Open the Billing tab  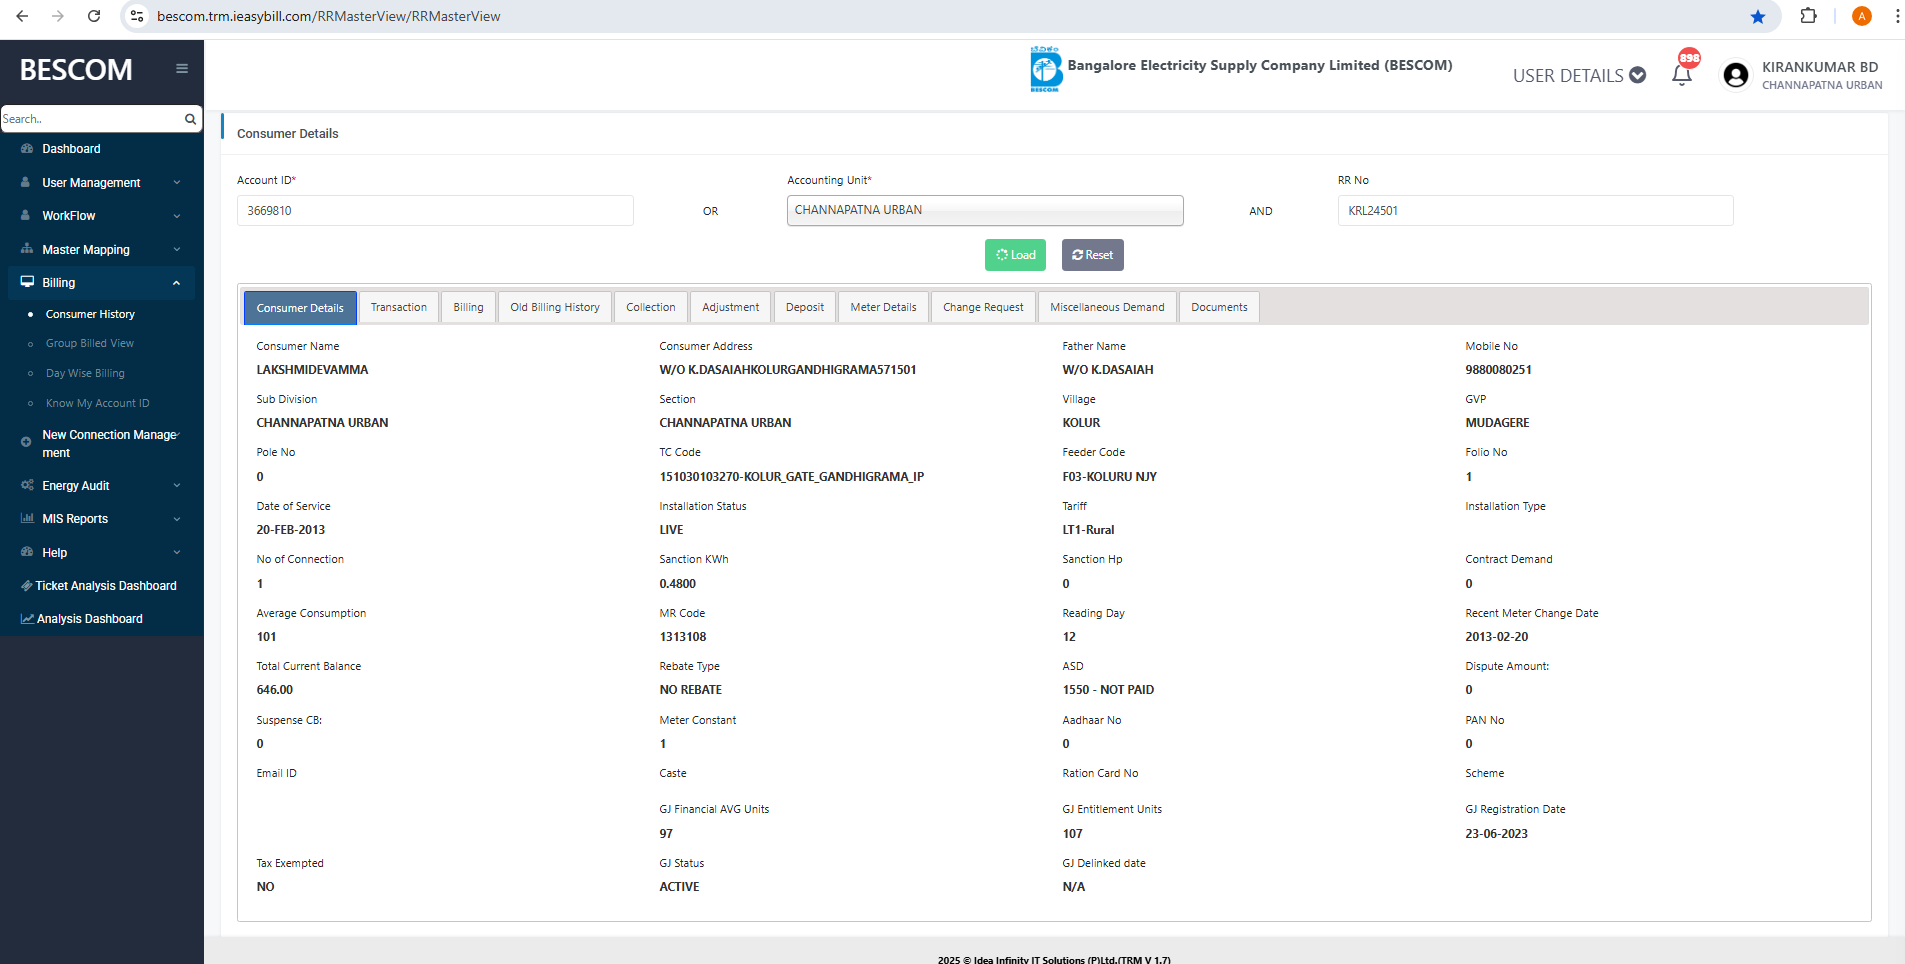pos(468,307)
